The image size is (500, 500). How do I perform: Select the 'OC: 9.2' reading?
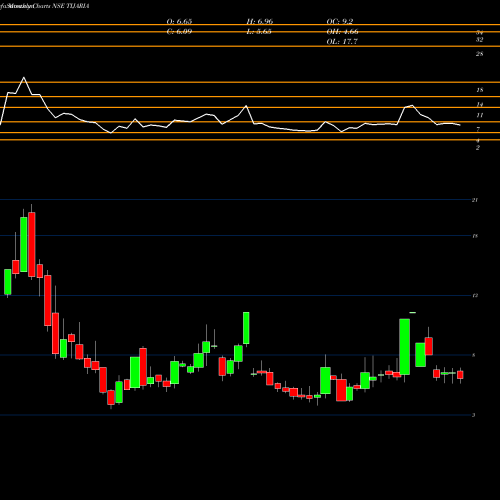pos(340,21)
